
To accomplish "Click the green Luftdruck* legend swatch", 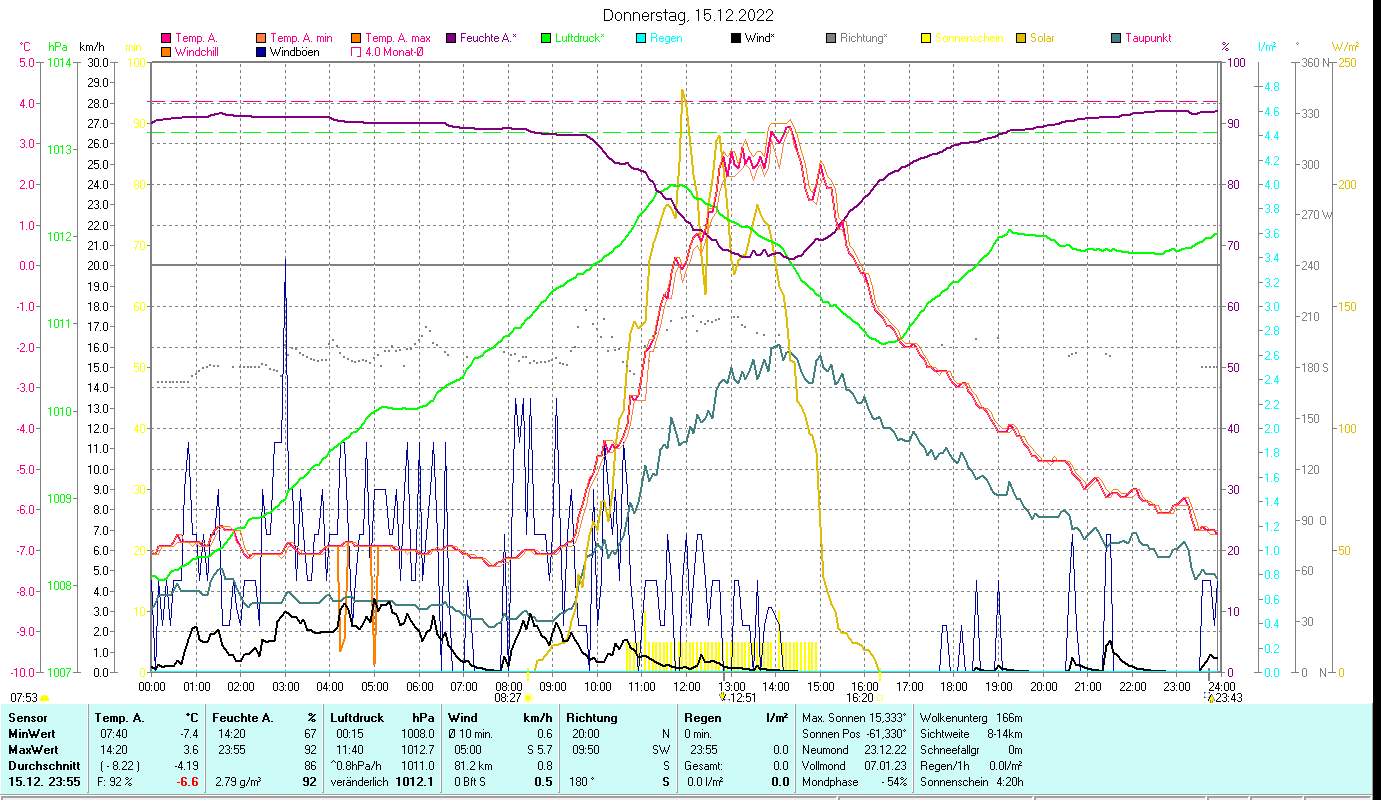I will [546, 38].
